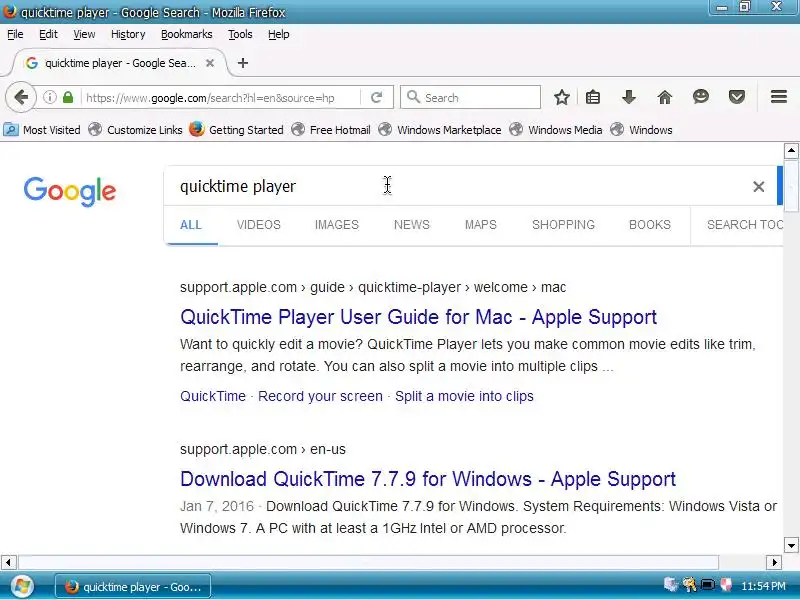Click the Google logo
Image resolution: width=800 pixels, height=600 pixels.
pos(69,191)
